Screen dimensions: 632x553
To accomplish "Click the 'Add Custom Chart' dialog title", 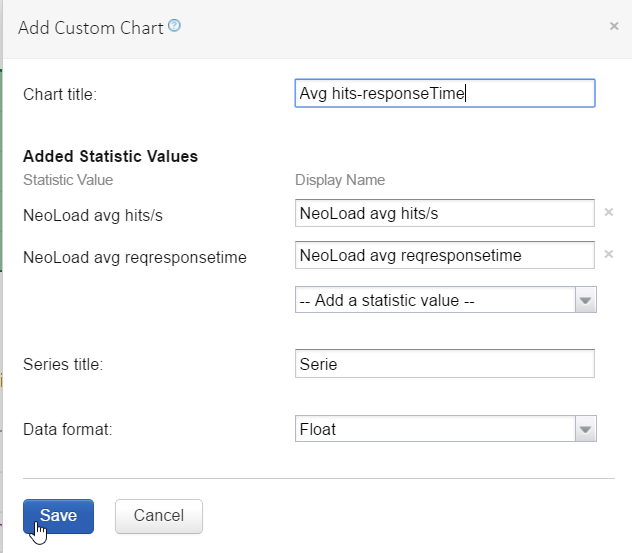I will [x=90, y=28].
